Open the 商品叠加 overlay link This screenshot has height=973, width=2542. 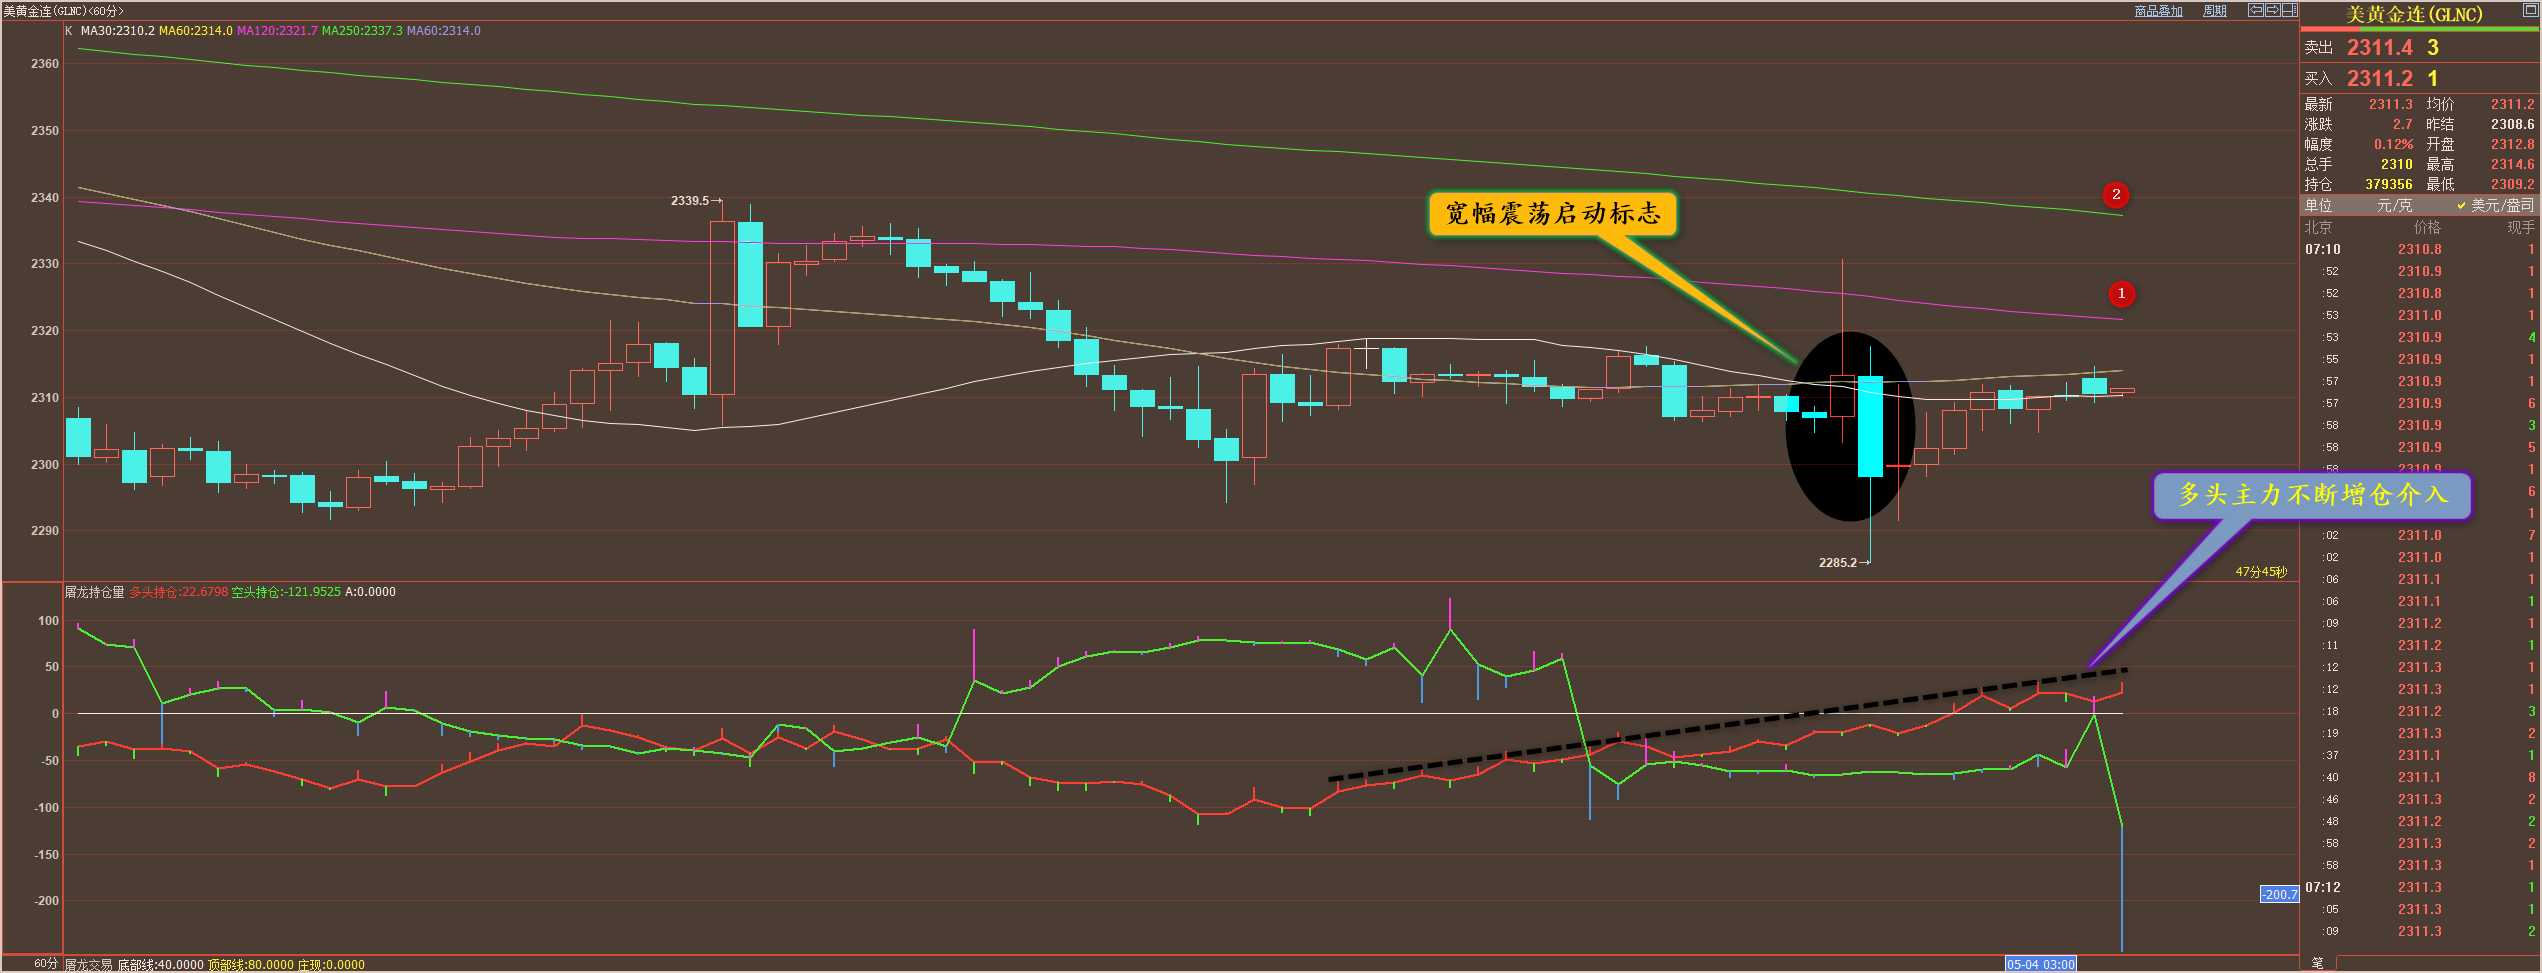point(2158,11)
